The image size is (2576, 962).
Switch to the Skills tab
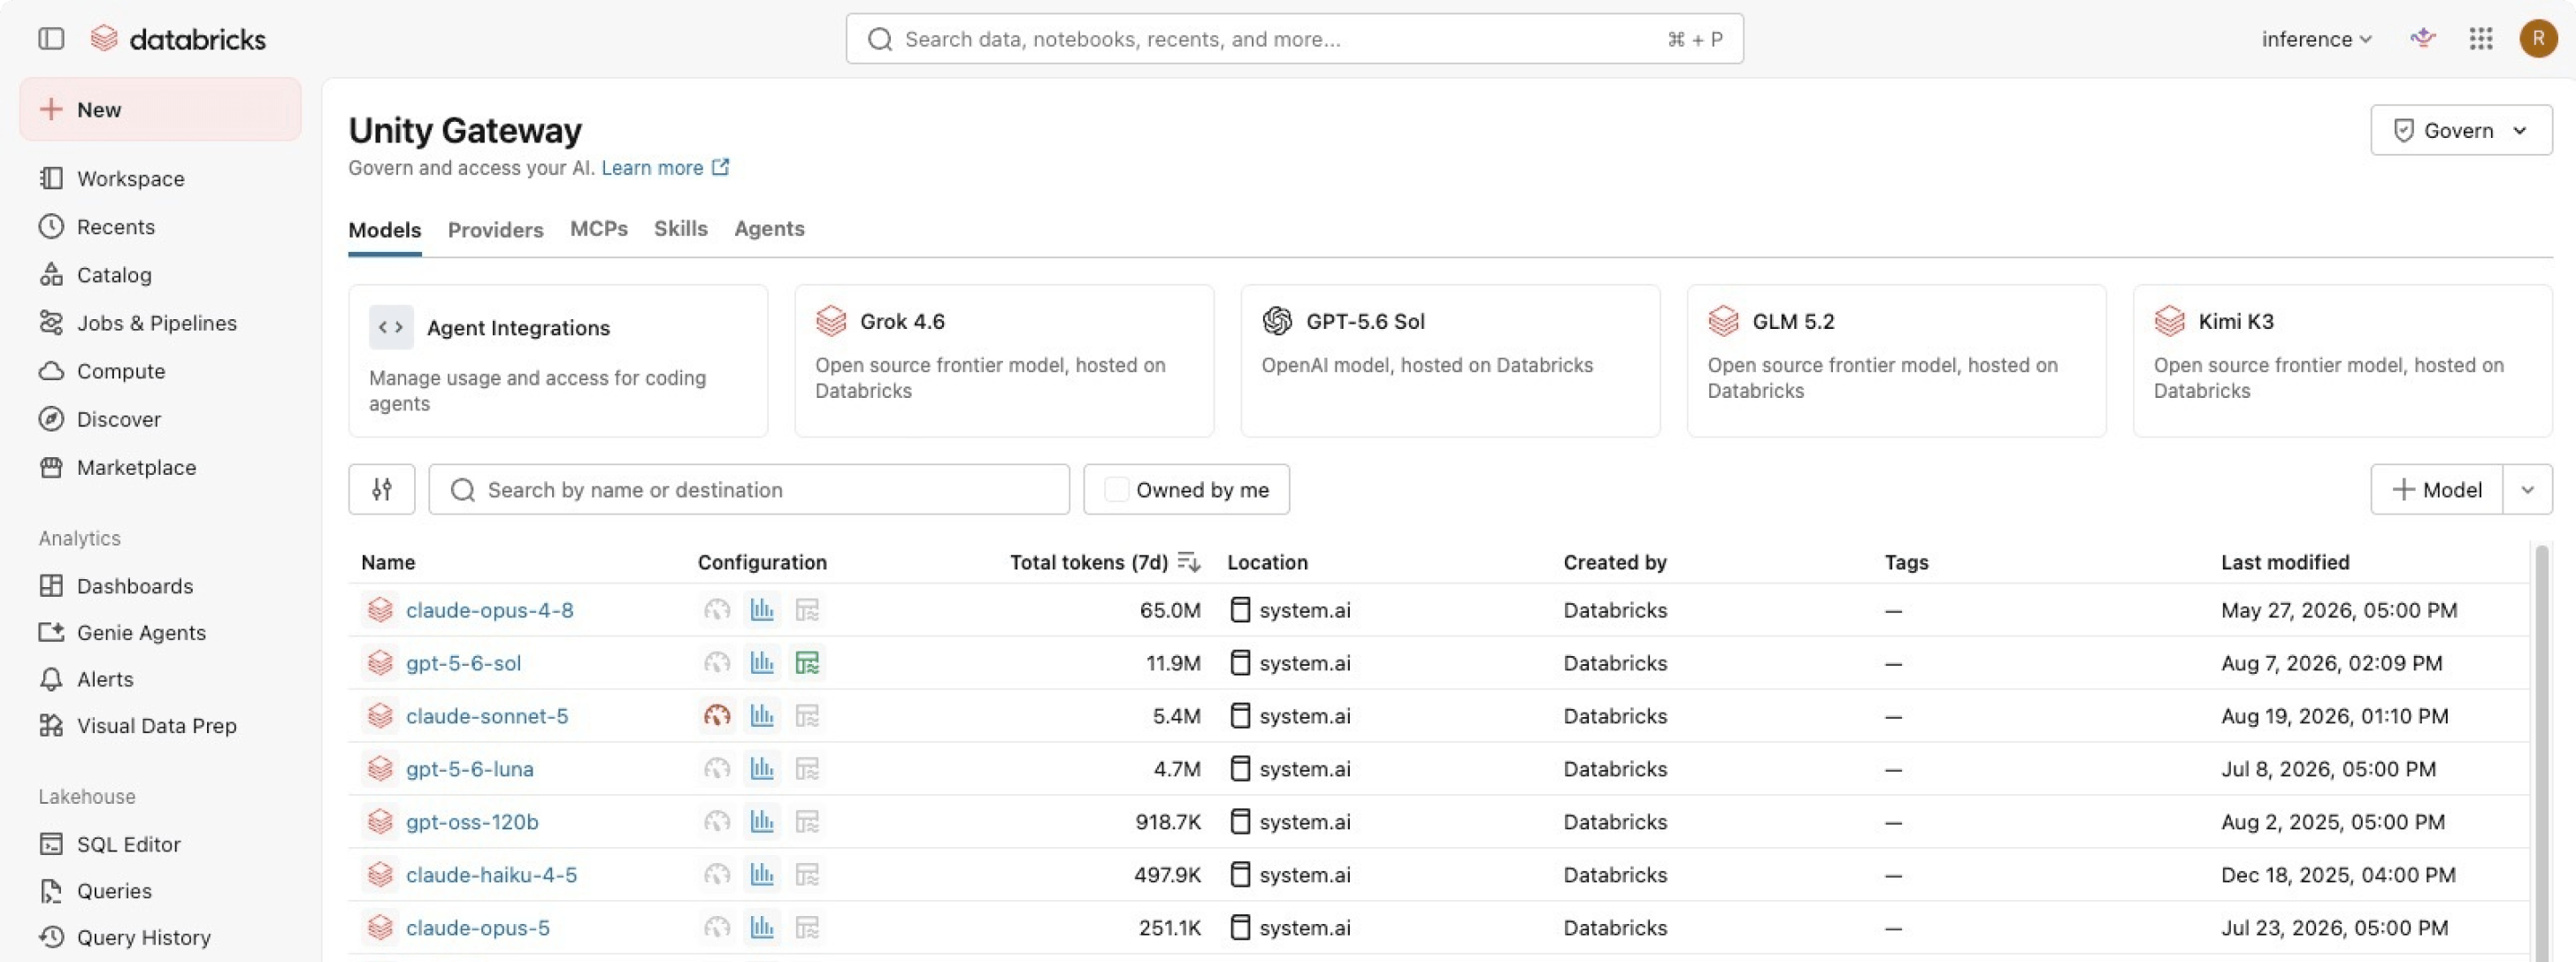[x=681, y=229]
